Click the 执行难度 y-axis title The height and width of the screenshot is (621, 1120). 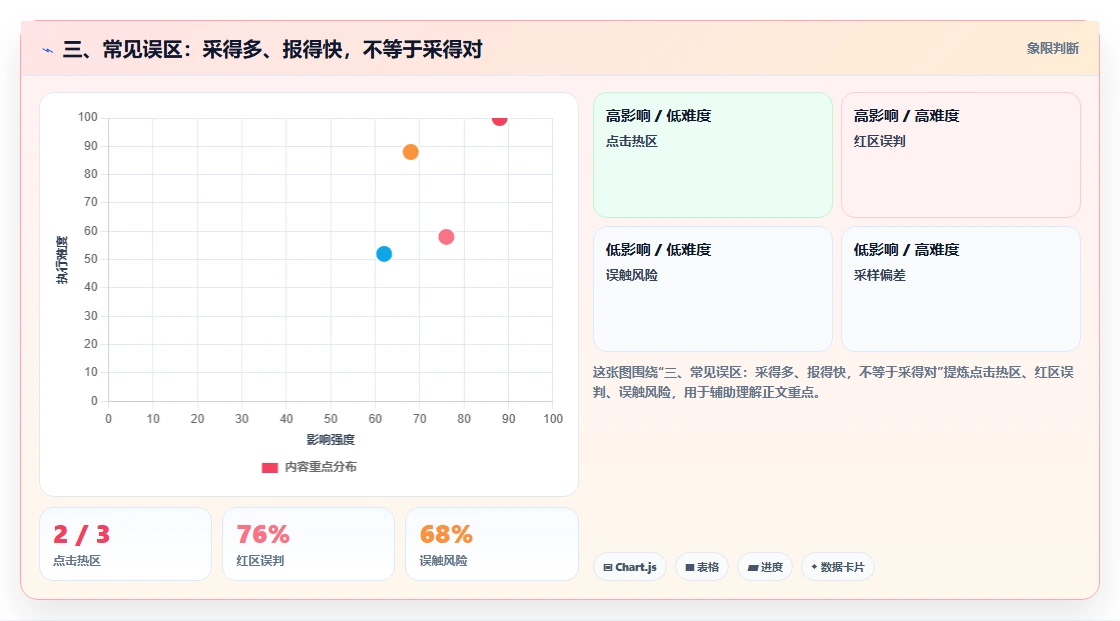click(62, 259)
